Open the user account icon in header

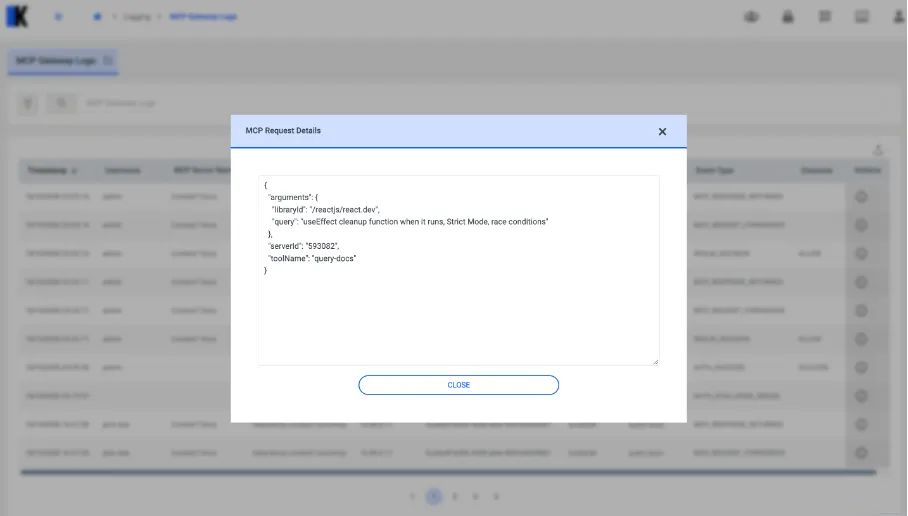tap(898, 17)
